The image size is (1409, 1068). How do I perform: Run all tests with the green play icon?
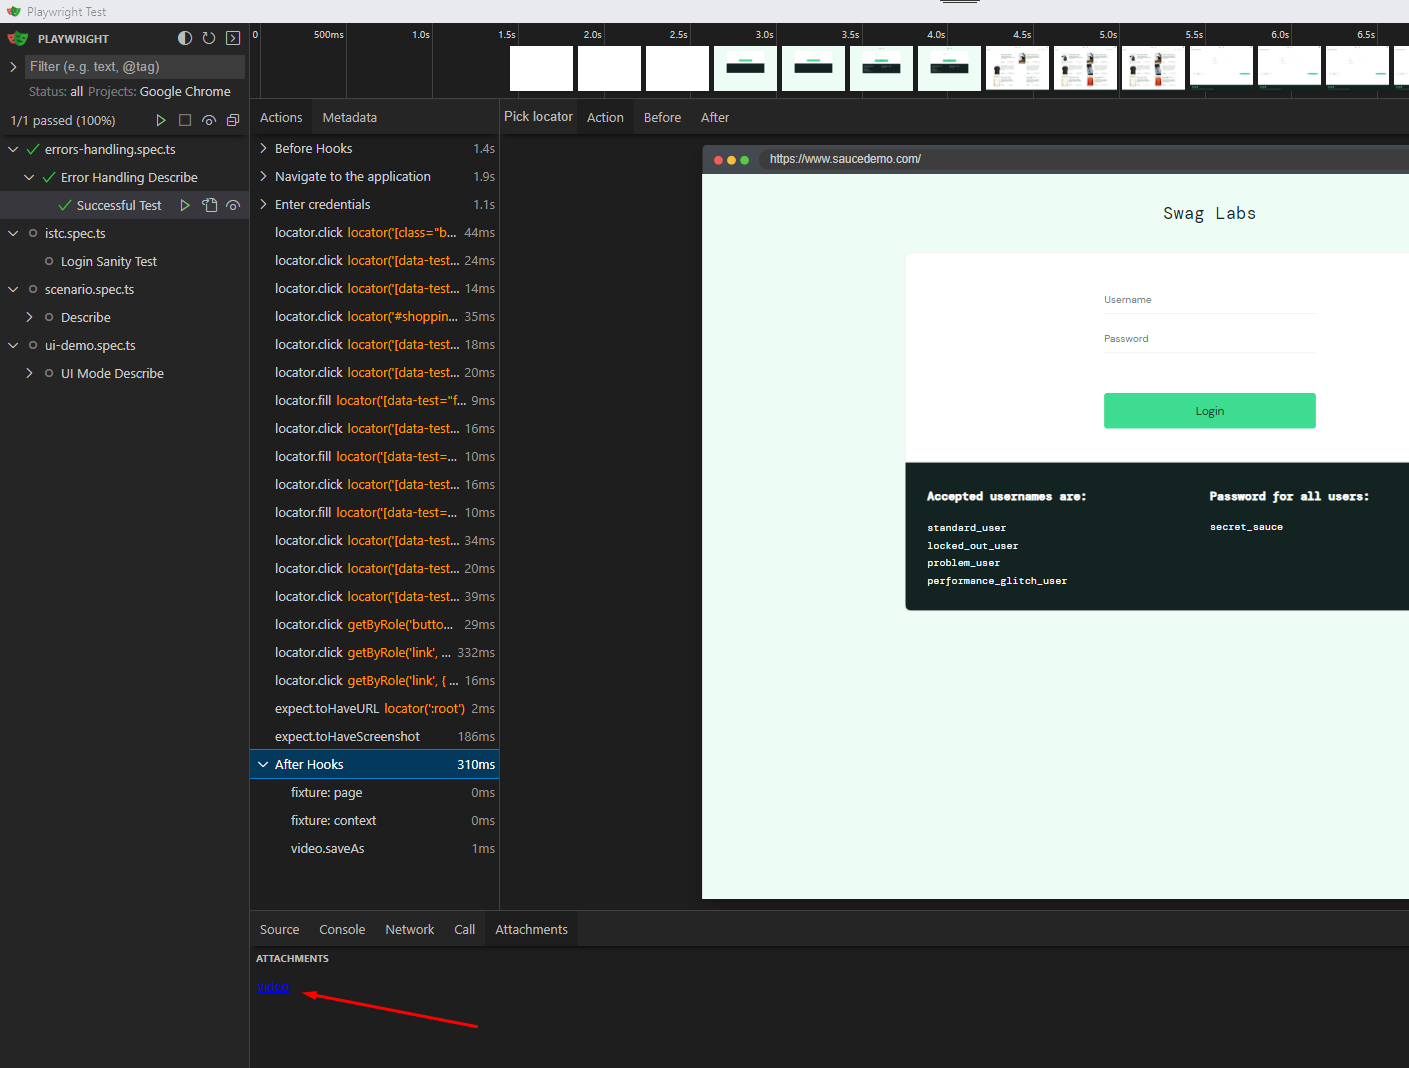(161, 119)
